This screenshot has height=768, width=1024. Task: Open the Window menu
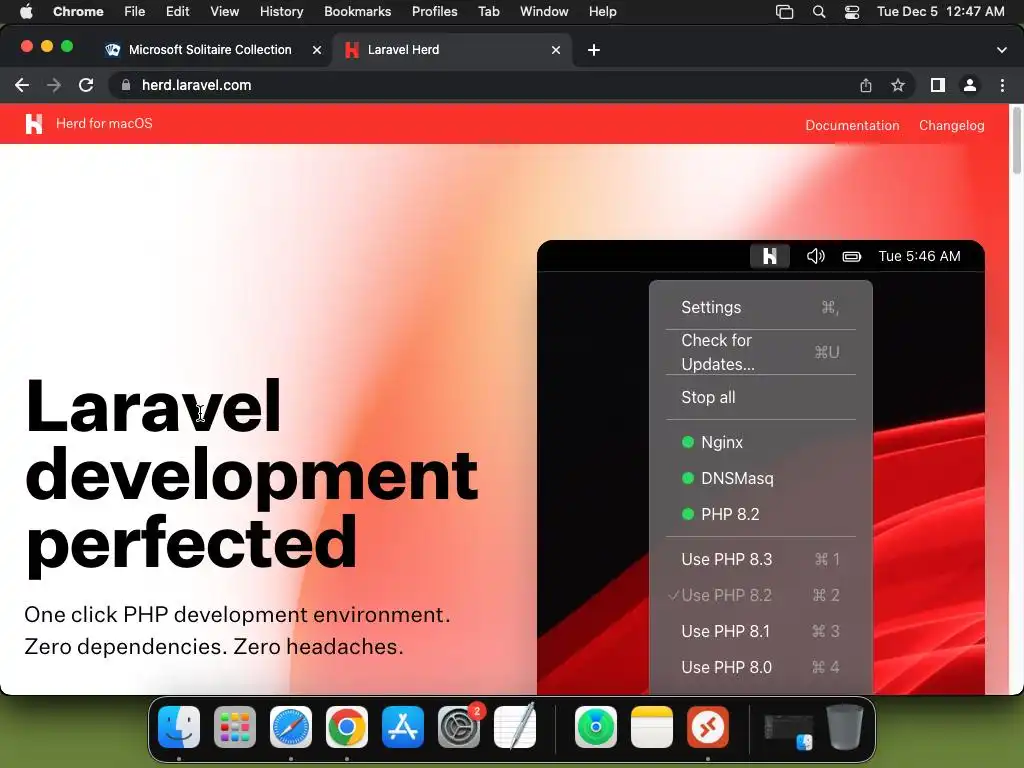544,11
